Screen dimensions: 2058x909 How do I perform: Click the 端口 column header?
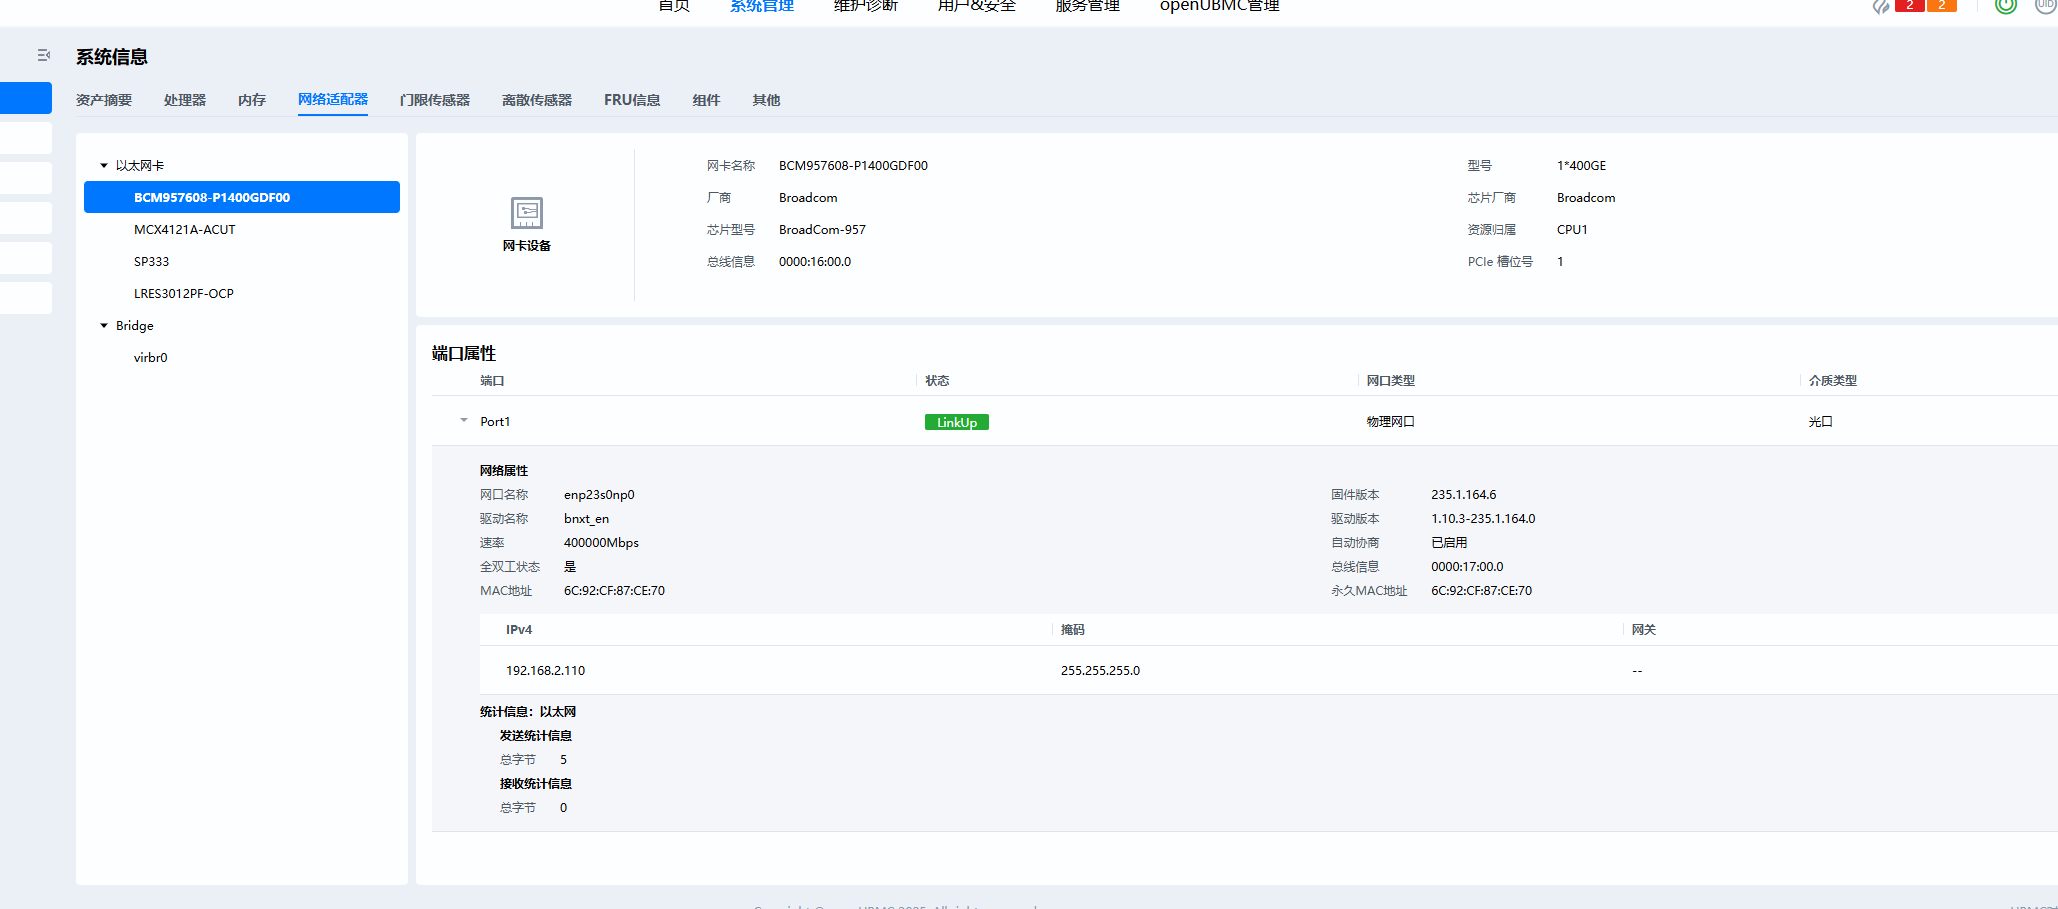click(x=492, y=381)
